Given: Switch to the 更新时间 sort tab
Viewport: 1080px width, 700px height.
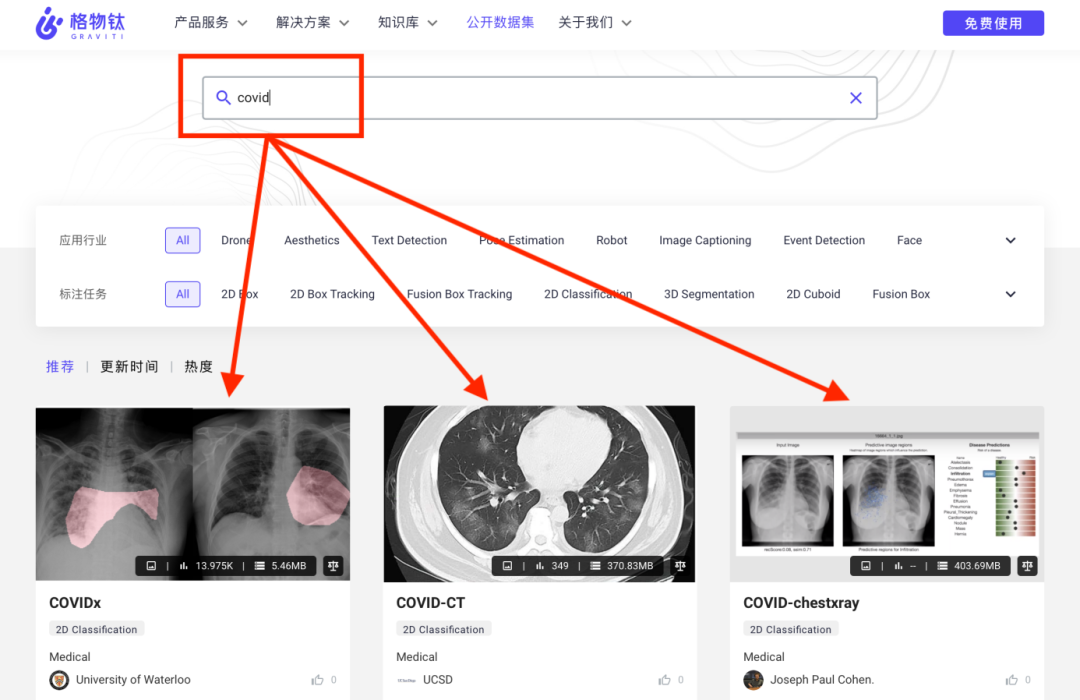Looking at the screenshot, I should click(x=129, y=367).
